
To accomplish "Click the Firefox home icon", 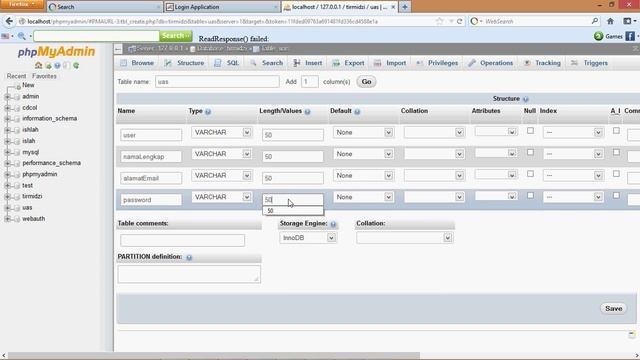I will (x=610, y=21).
